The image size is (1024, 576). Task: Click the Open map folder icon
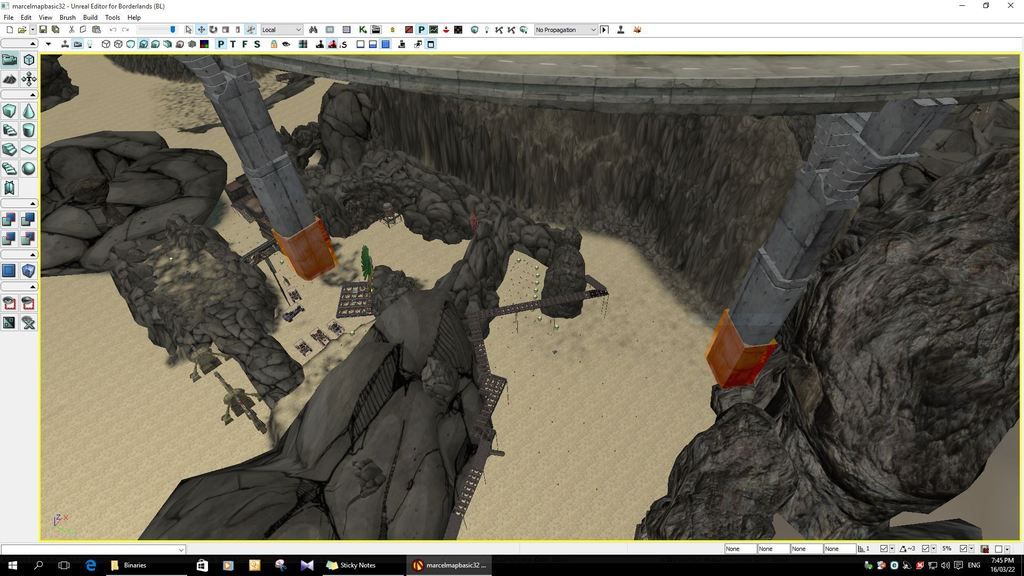[x=22, y=29]
